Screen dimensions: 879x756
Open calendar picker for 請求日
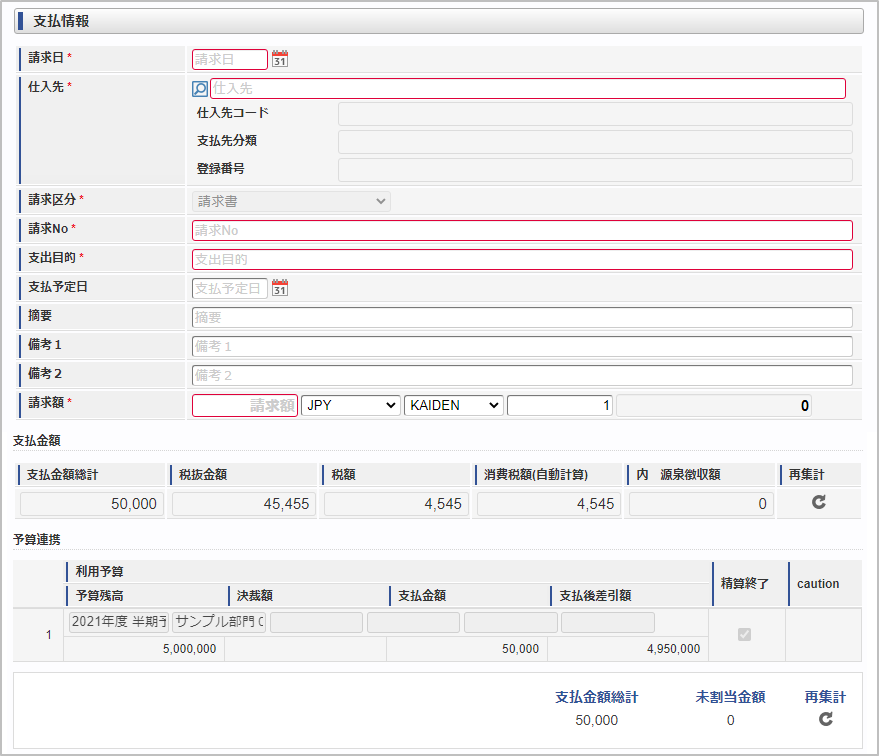(x=280, y=60)
